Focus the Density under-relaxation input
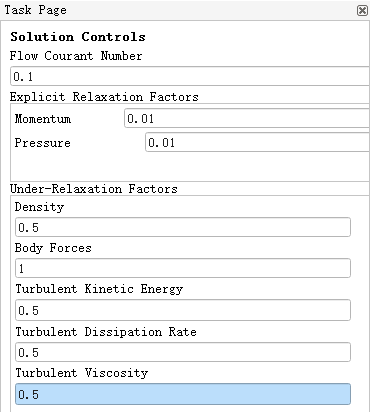The width and height of the screenshot is (372, 412). [x=183, y=227]
